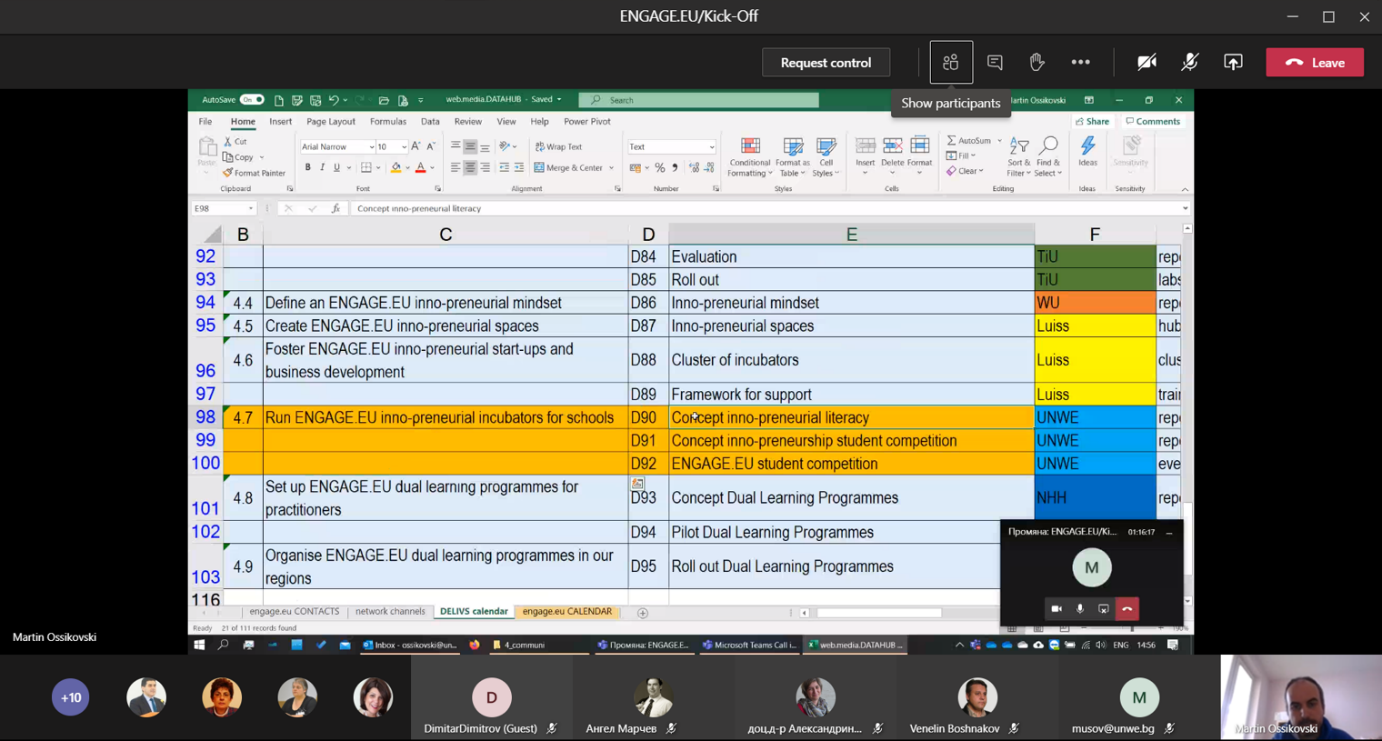Screen dimensions: 1382x741
Task: Click the Teams Share content icon
Action: click(1233, 62)
